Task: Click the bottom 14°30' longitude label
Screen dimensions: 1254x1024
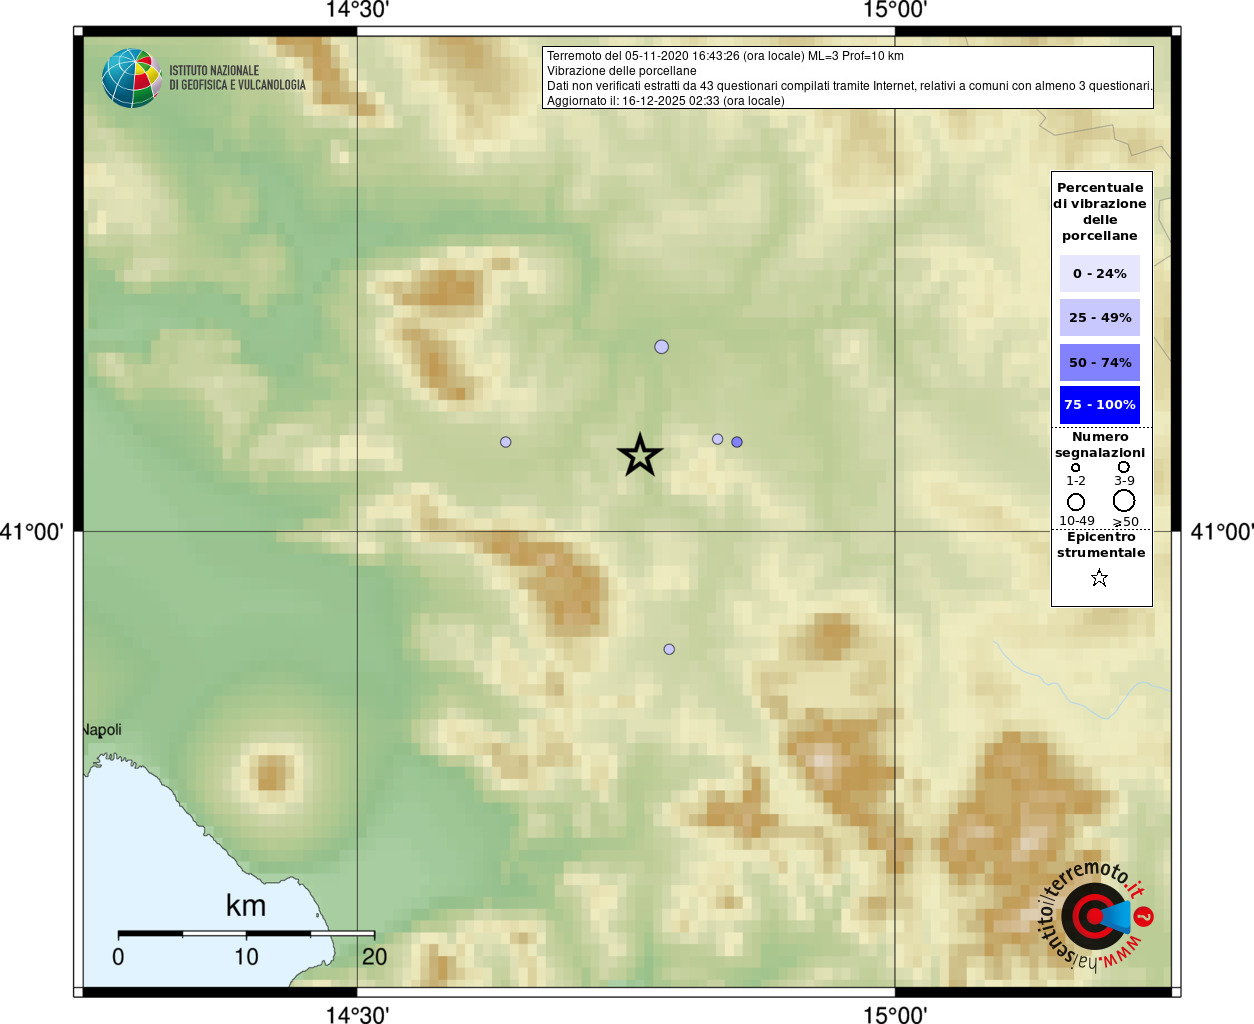Action: pos(357,1015)
